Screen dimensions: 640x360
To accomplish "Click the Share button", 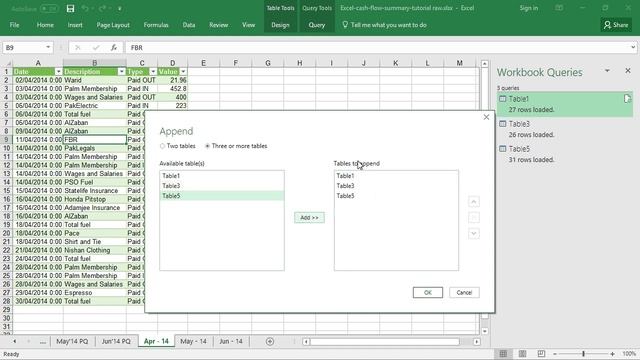I will point(616,25).
